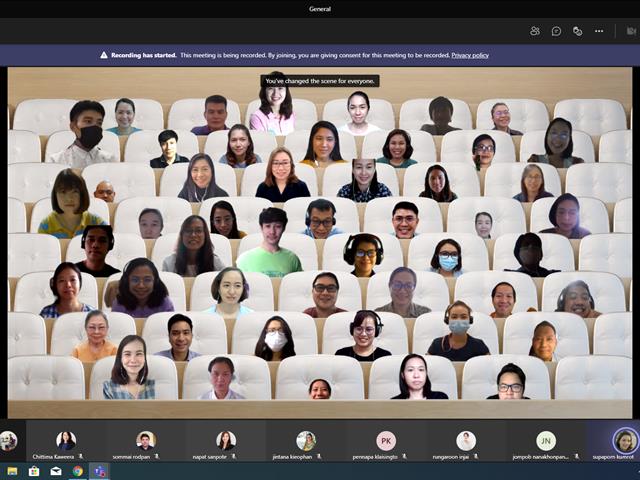Open Google Chrome from taskbar
The height and width of the screenshot is (480, 640).
(78, 471)
